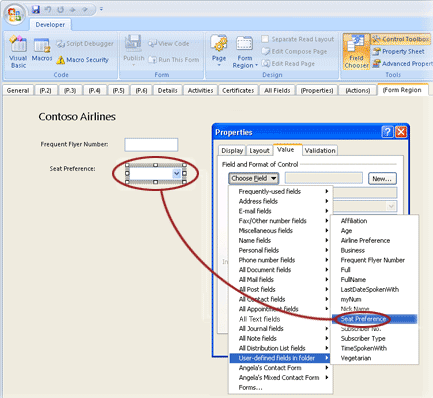Viewport: 433px width, 398px height.
Task: Select the Developer ribbon tab
Action: (x=50, y=25)
